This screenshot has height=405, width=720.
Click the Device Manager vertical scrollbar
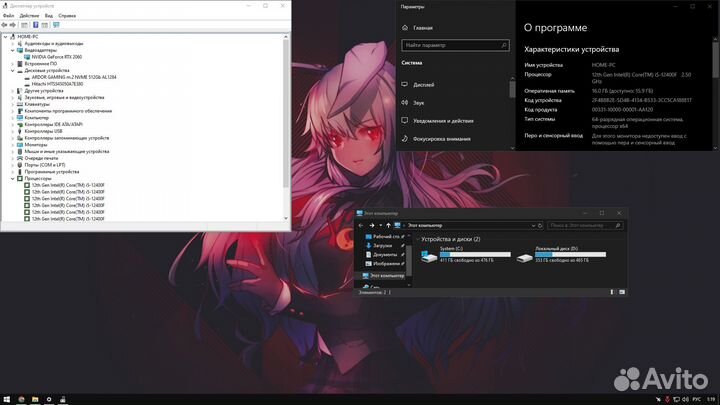coord(286,112)
